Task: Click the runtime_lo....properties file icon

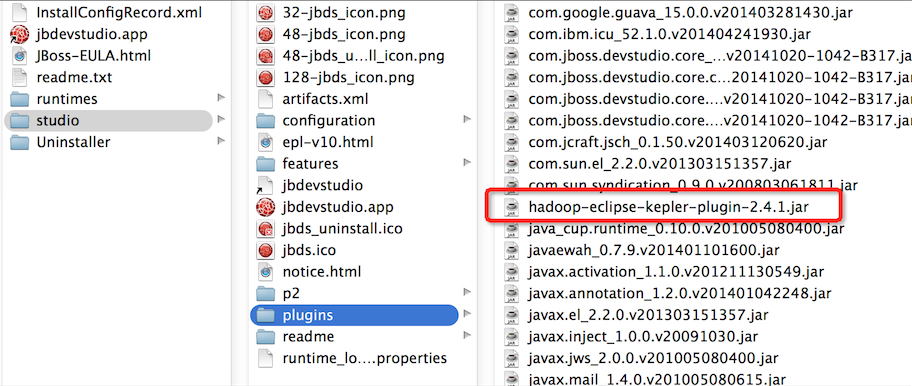Action: coord(266,358)
